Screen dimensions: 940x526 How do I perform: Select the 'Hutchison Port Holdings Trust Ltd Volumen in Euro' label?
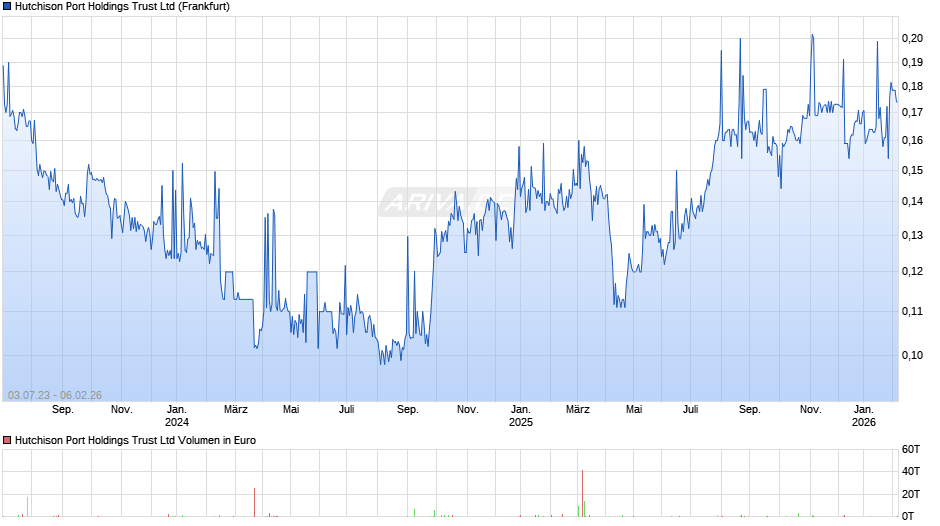click(x=135, y=440)
